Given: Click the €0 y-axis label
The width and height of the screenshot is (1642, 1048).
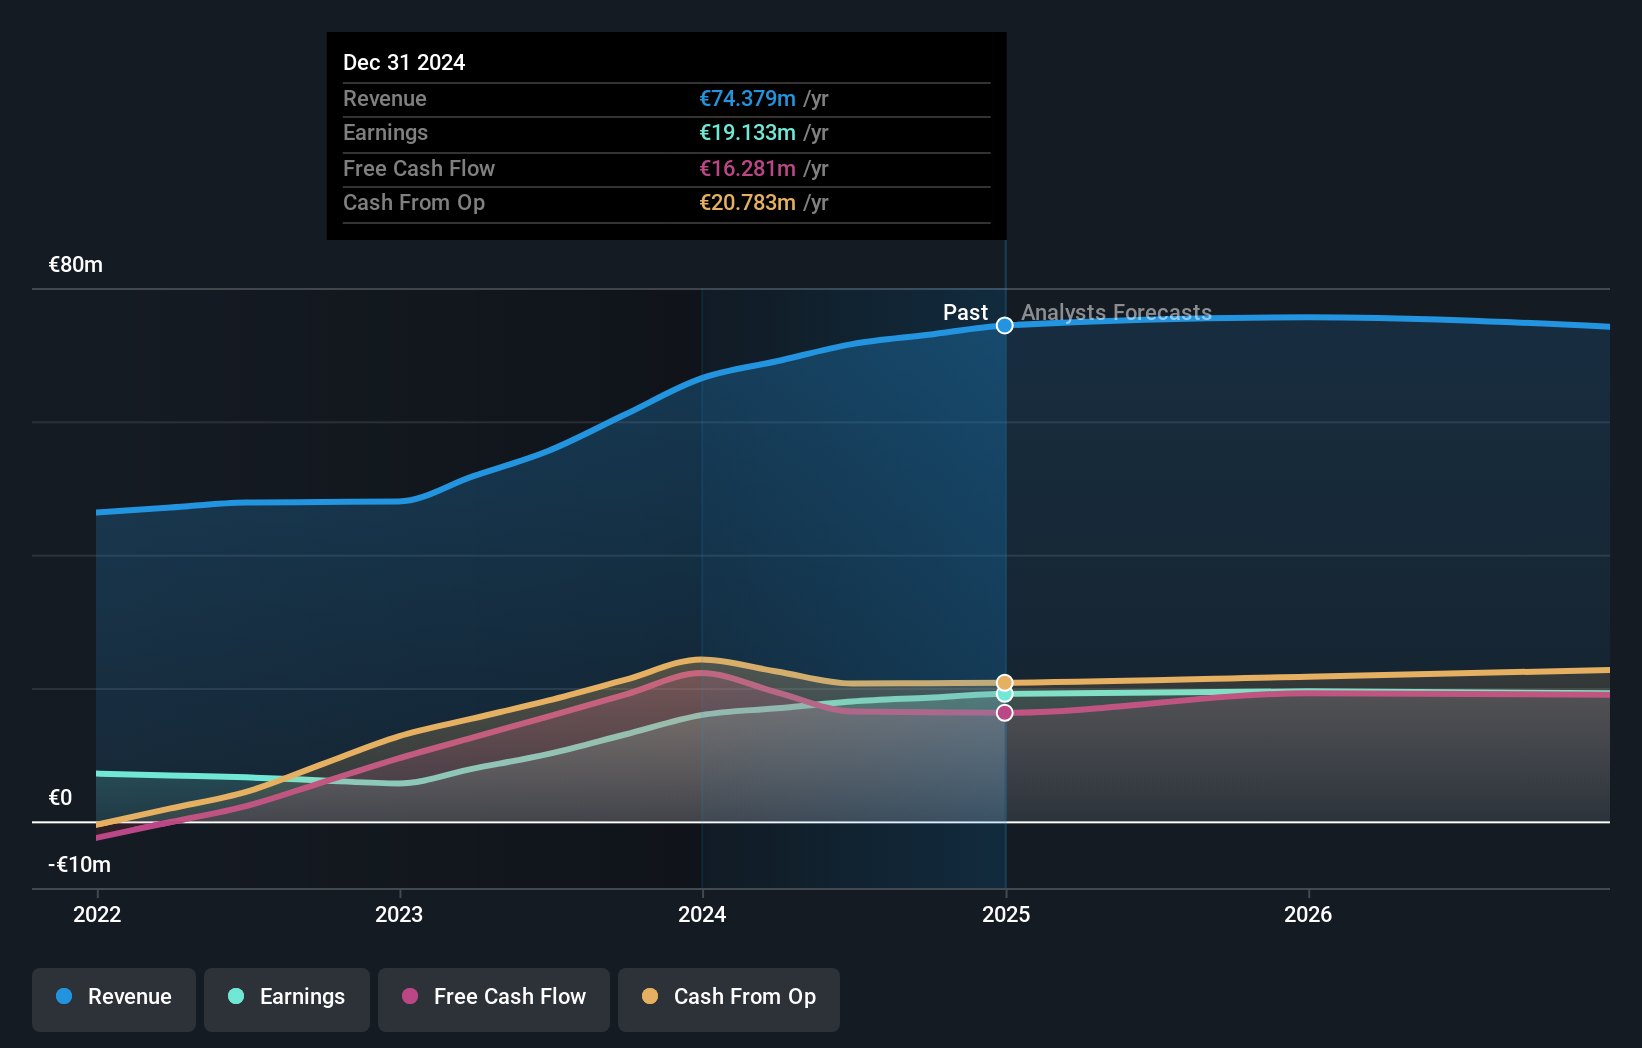Looking at the screenshot, I should pyautogui.click(x=60, y=798).
